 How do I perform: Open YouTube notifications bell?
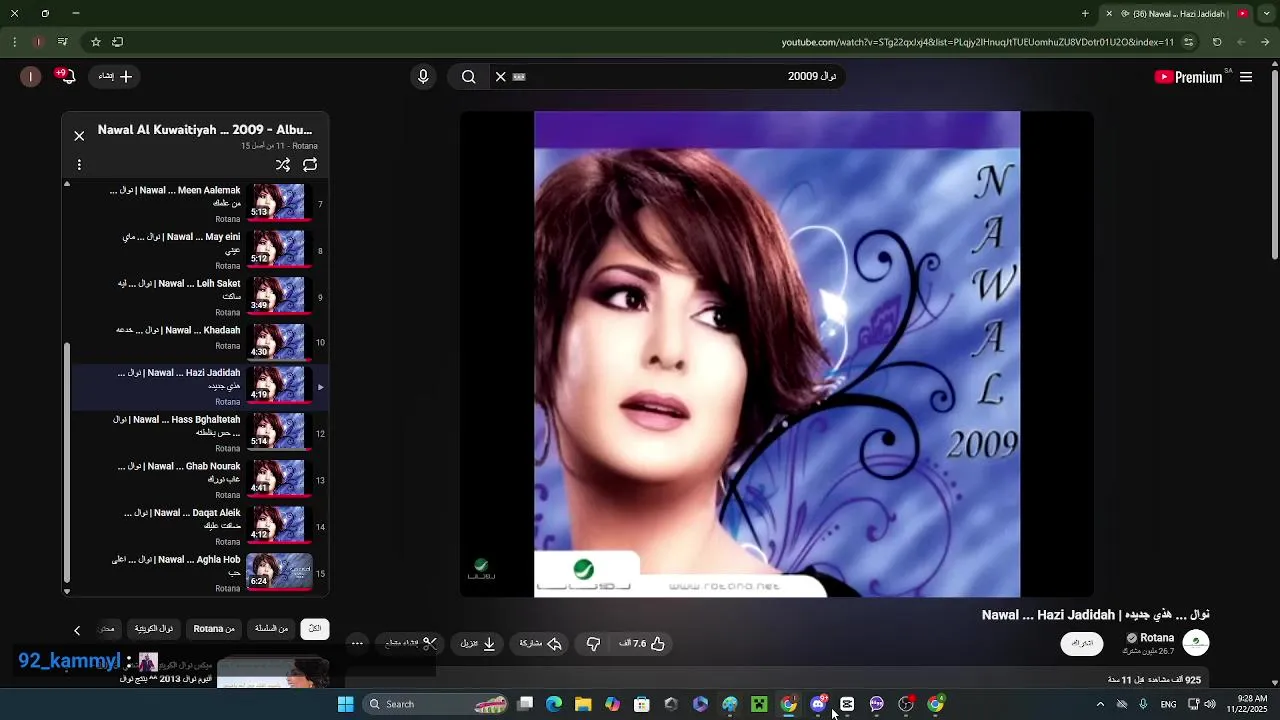coord(67,76)
